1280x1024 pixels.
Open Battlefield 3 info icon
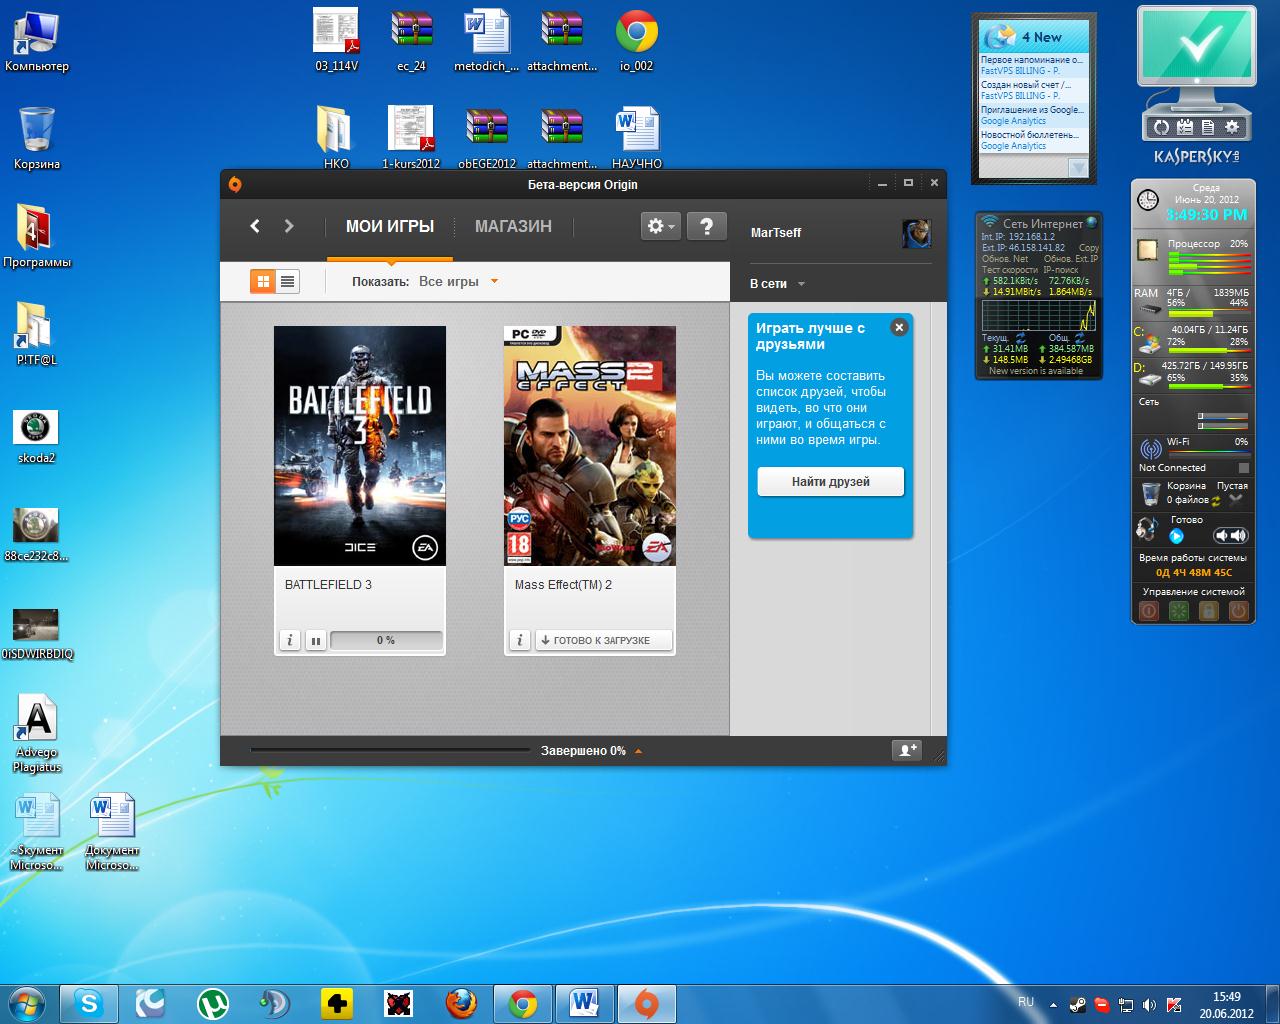(289, 640)
